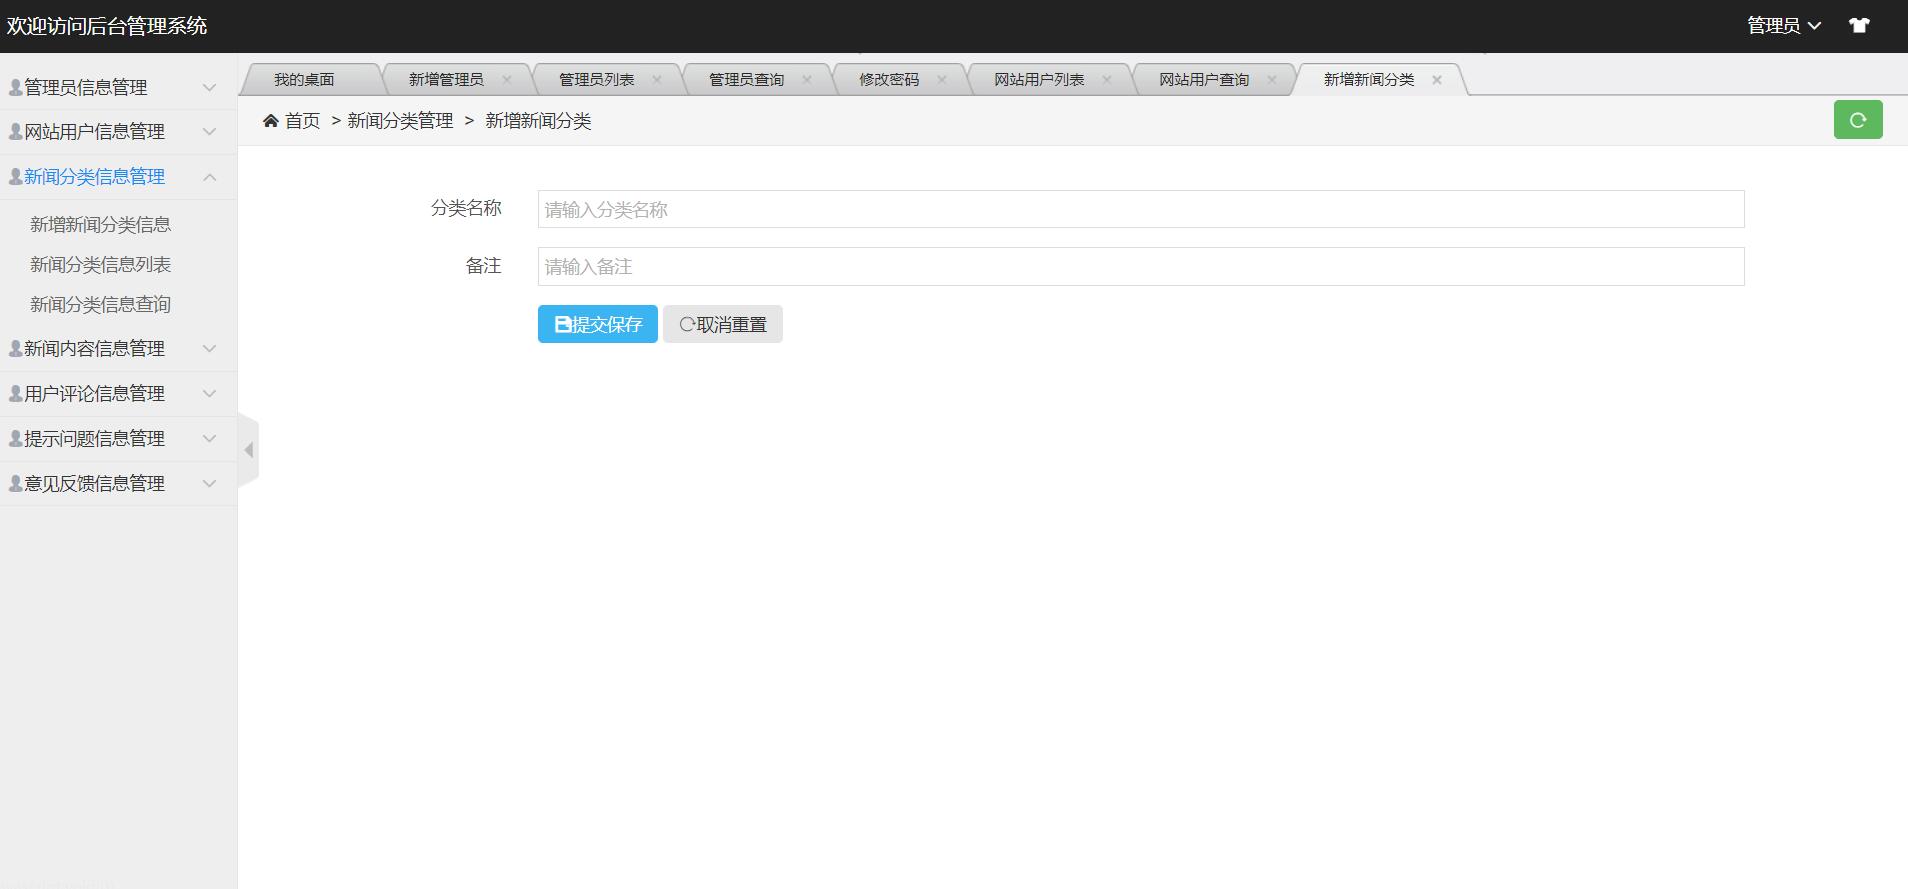Open the skin theme shirt icon
The width and height of the screenshot is (1908, 889).
pos(1859,26)
